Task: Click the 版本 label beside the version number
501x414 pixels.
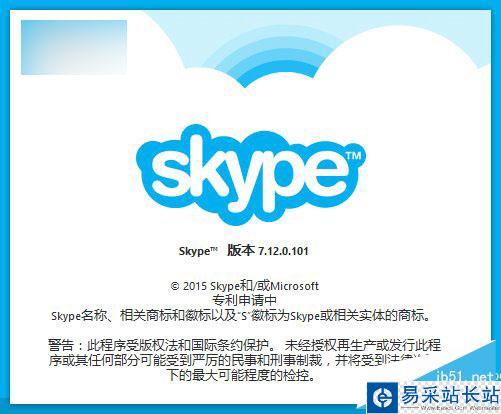Action: [241, 250]
